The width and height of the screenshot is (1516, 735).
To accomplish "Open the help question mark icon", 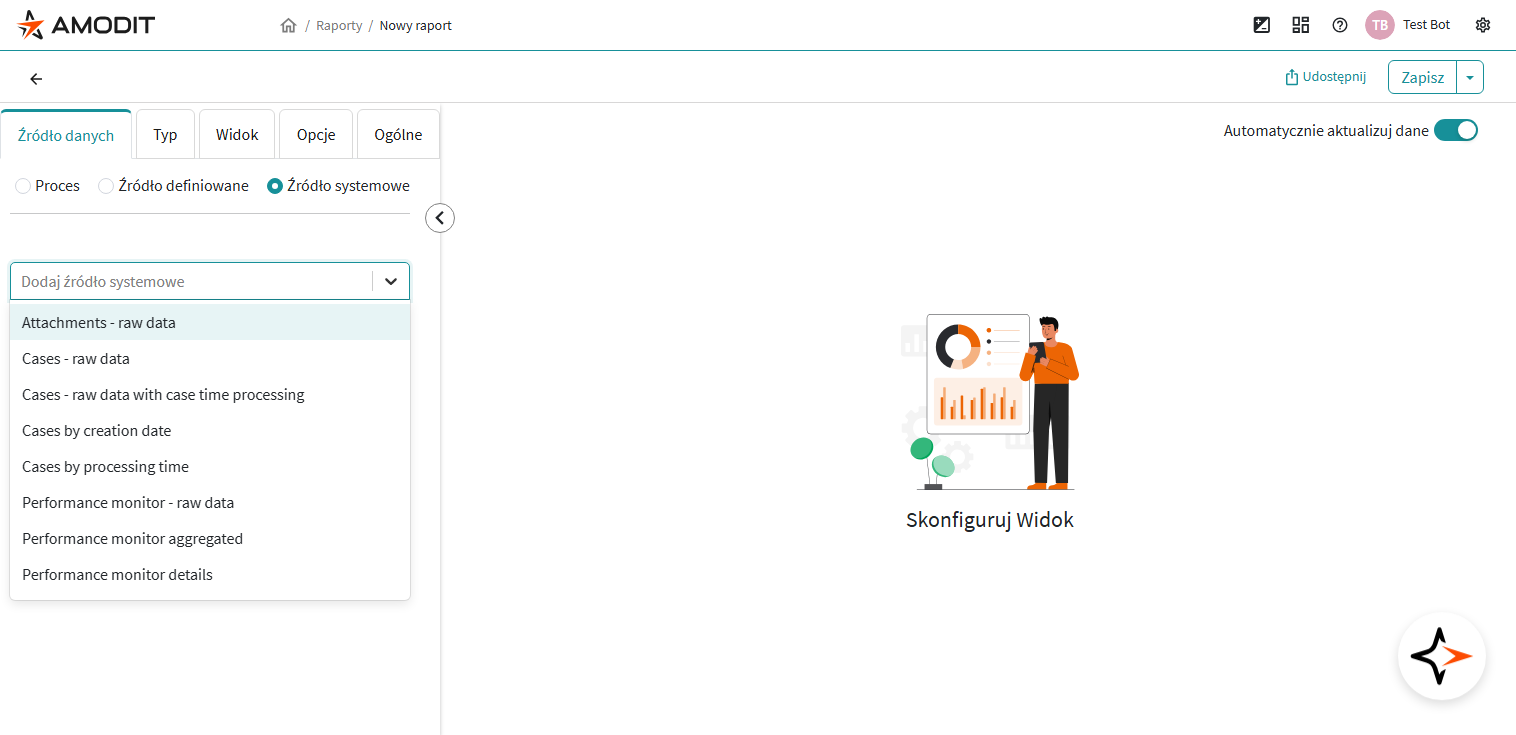I will tap(1340, 25).
